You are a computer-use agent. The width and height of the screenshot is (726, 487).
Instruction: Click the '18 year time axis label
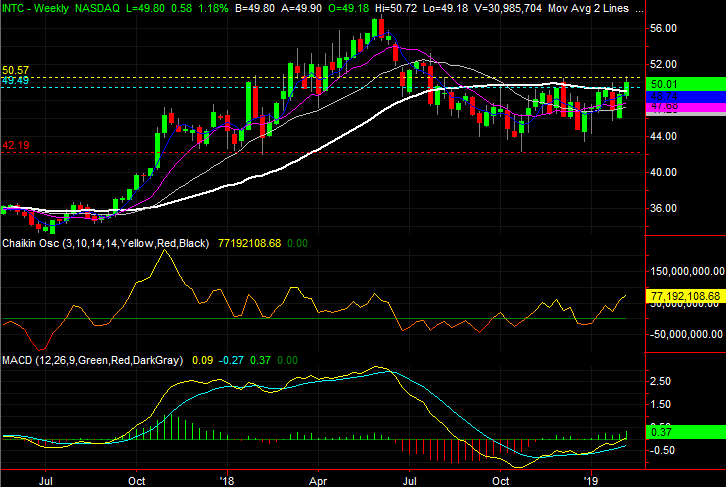[x=227, y=481]
